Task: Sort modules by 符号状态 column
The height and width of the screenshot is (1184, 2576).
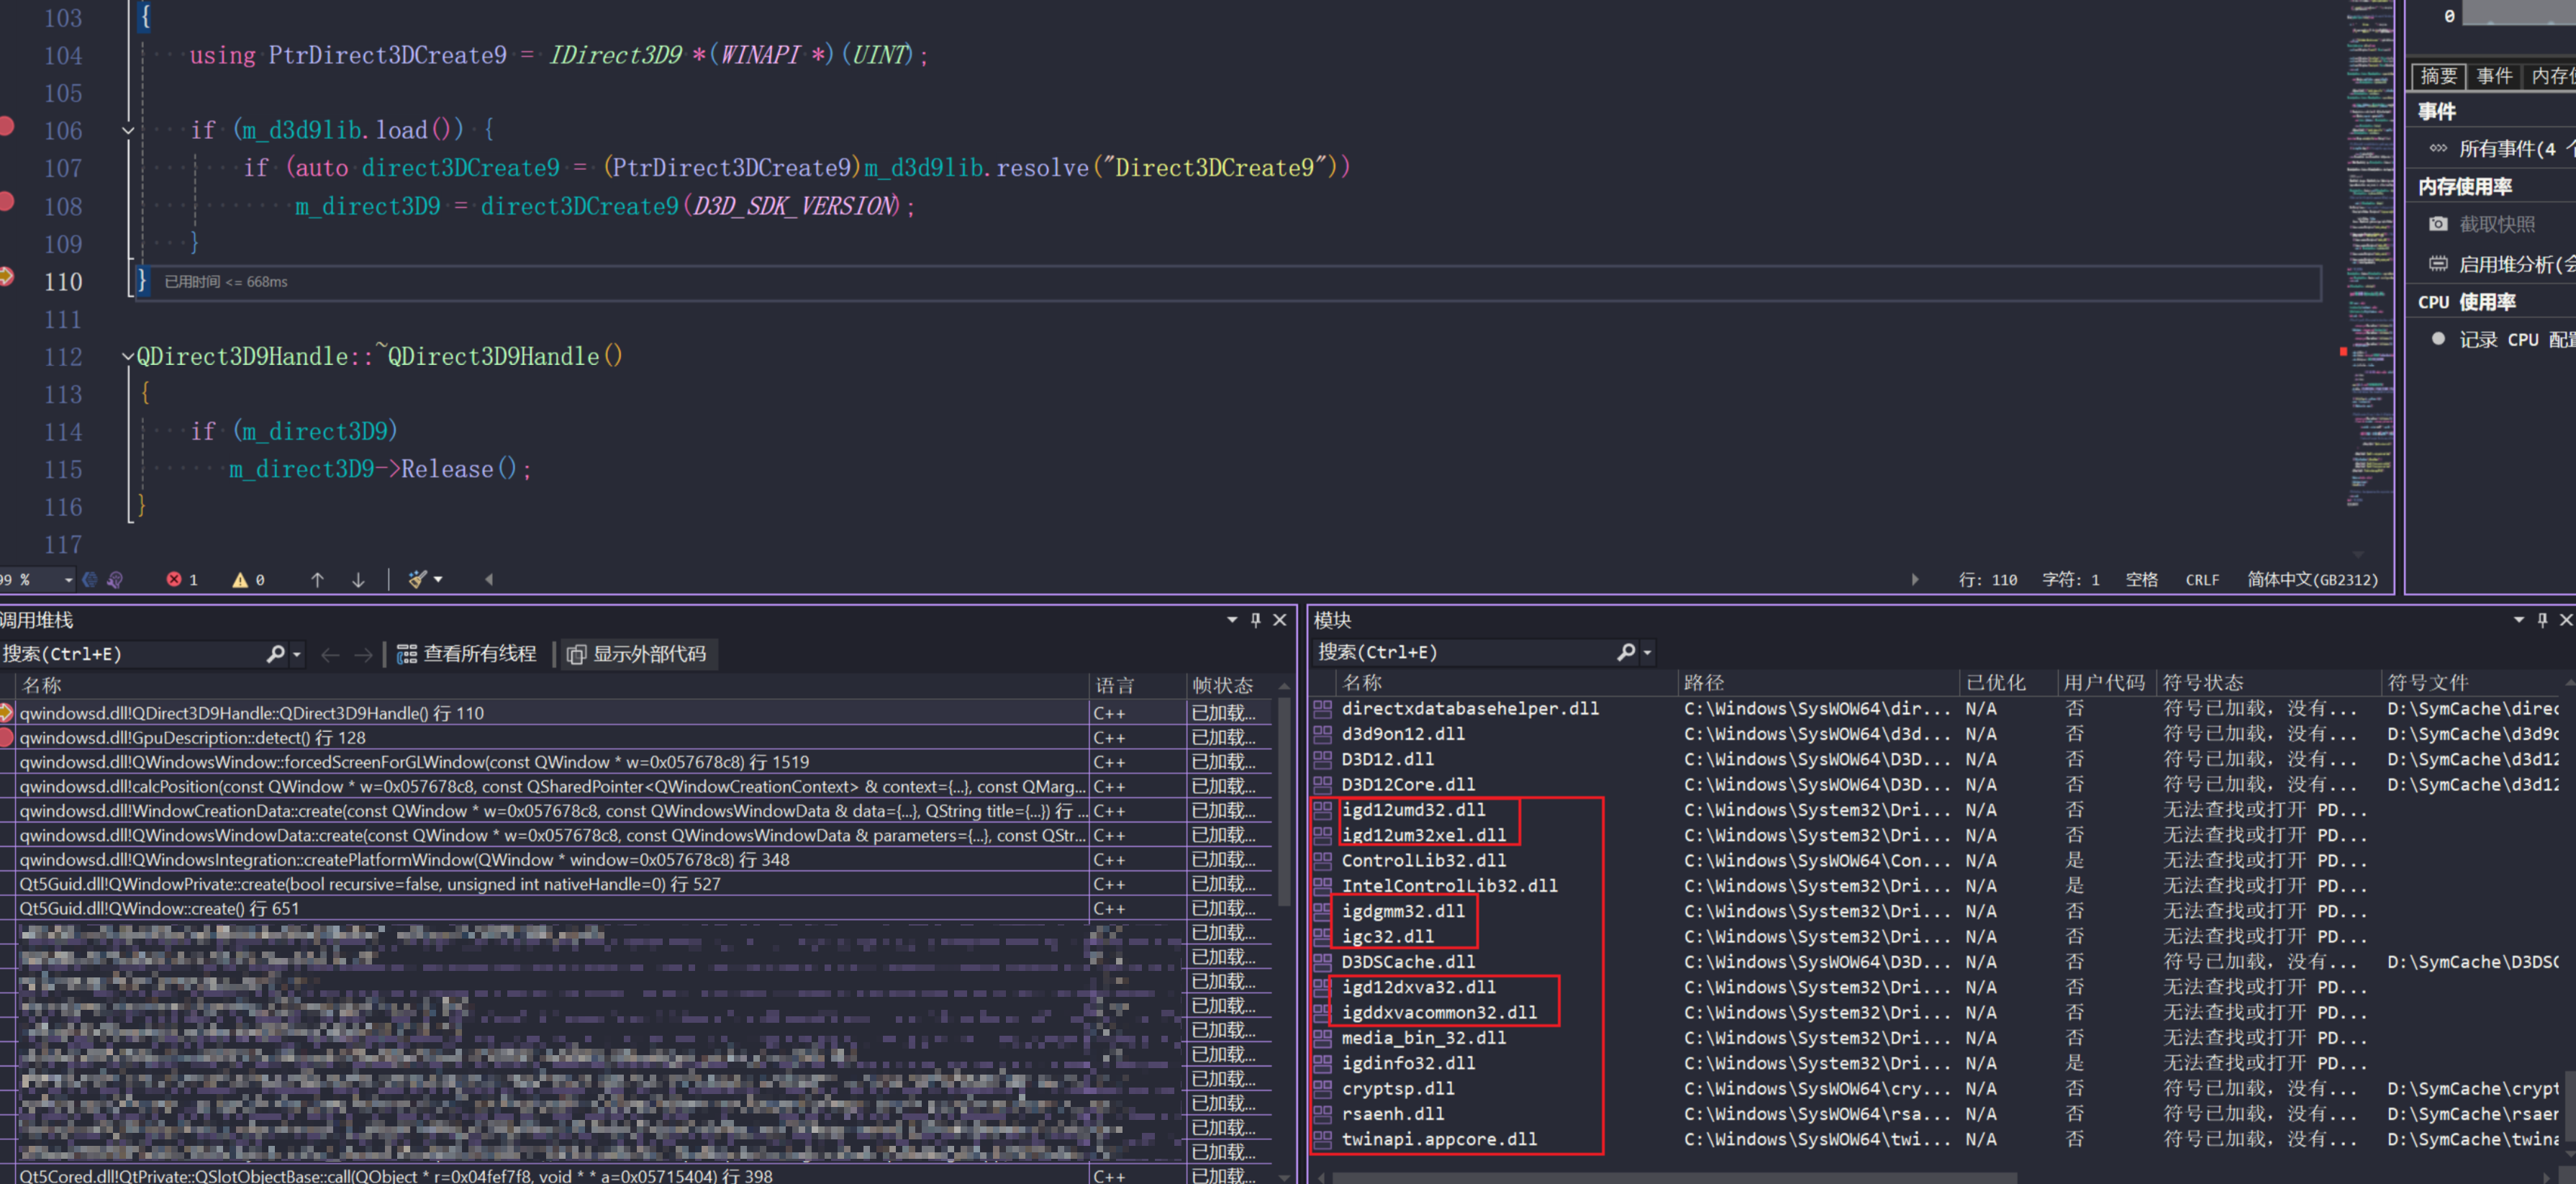Action: tap(2268, 682)
